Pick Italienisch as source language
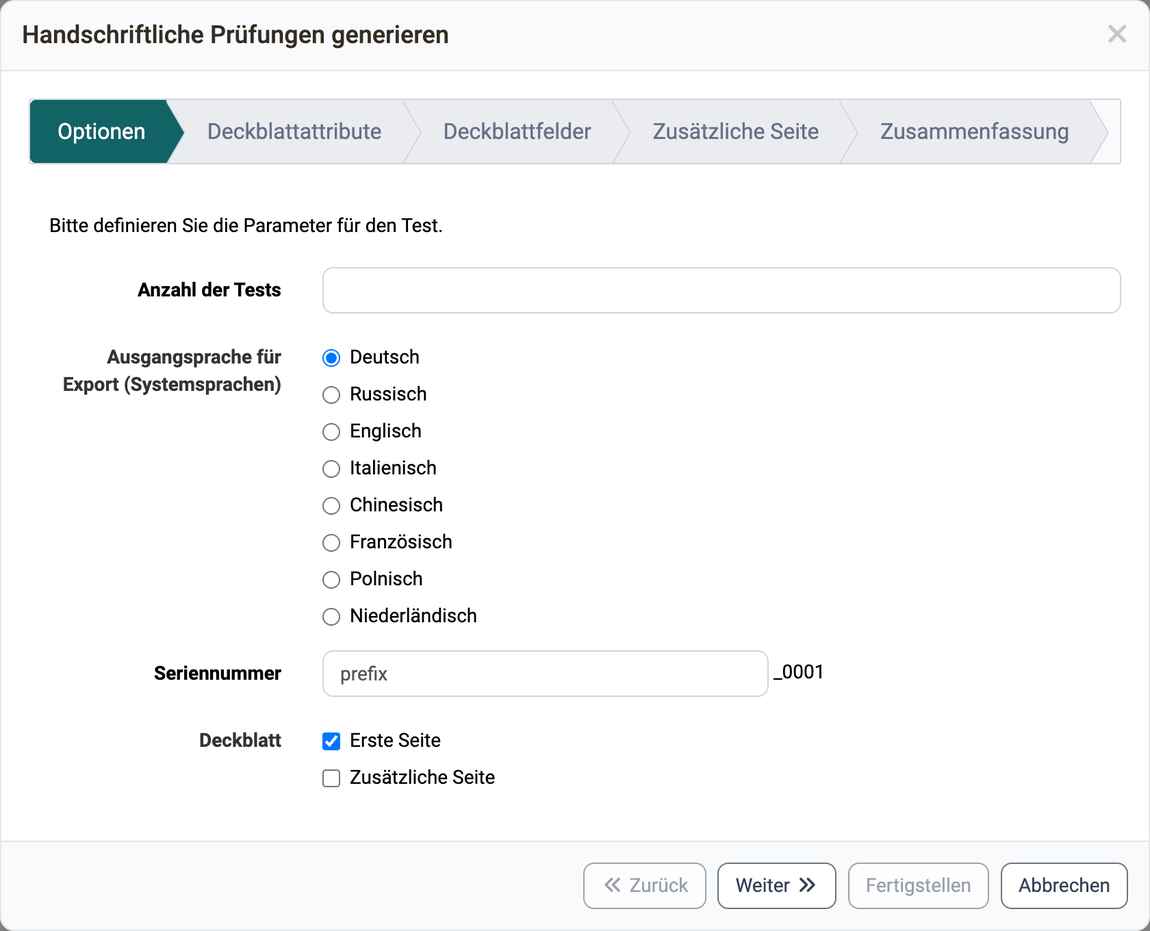 332,469
